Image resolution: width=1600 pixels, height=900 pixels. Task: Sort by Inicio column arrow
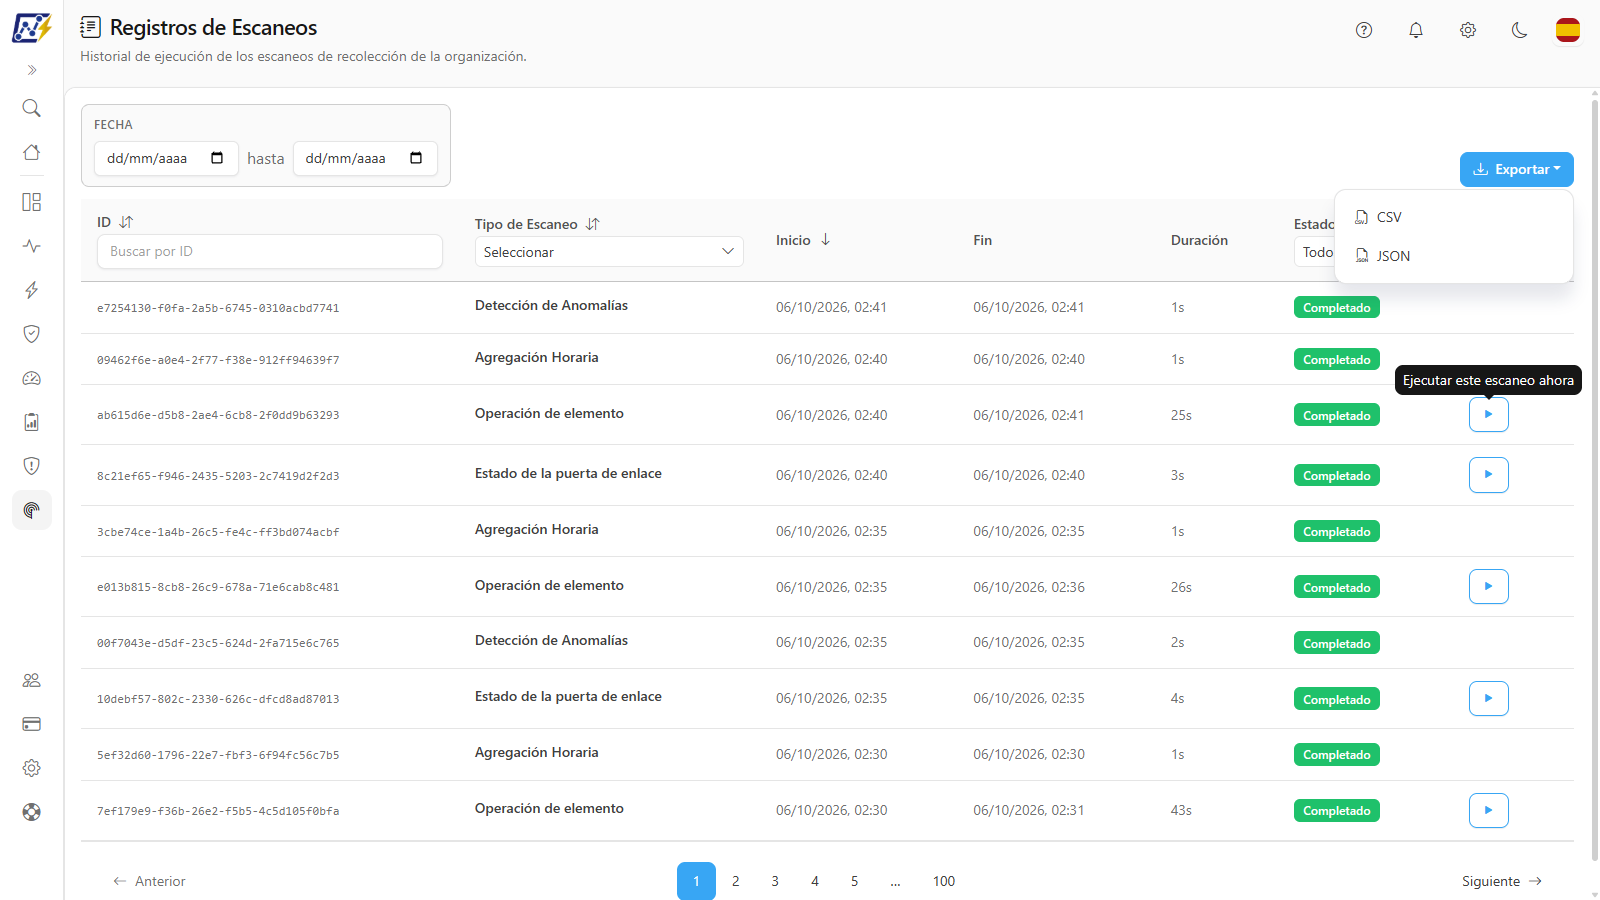(826, 240)
